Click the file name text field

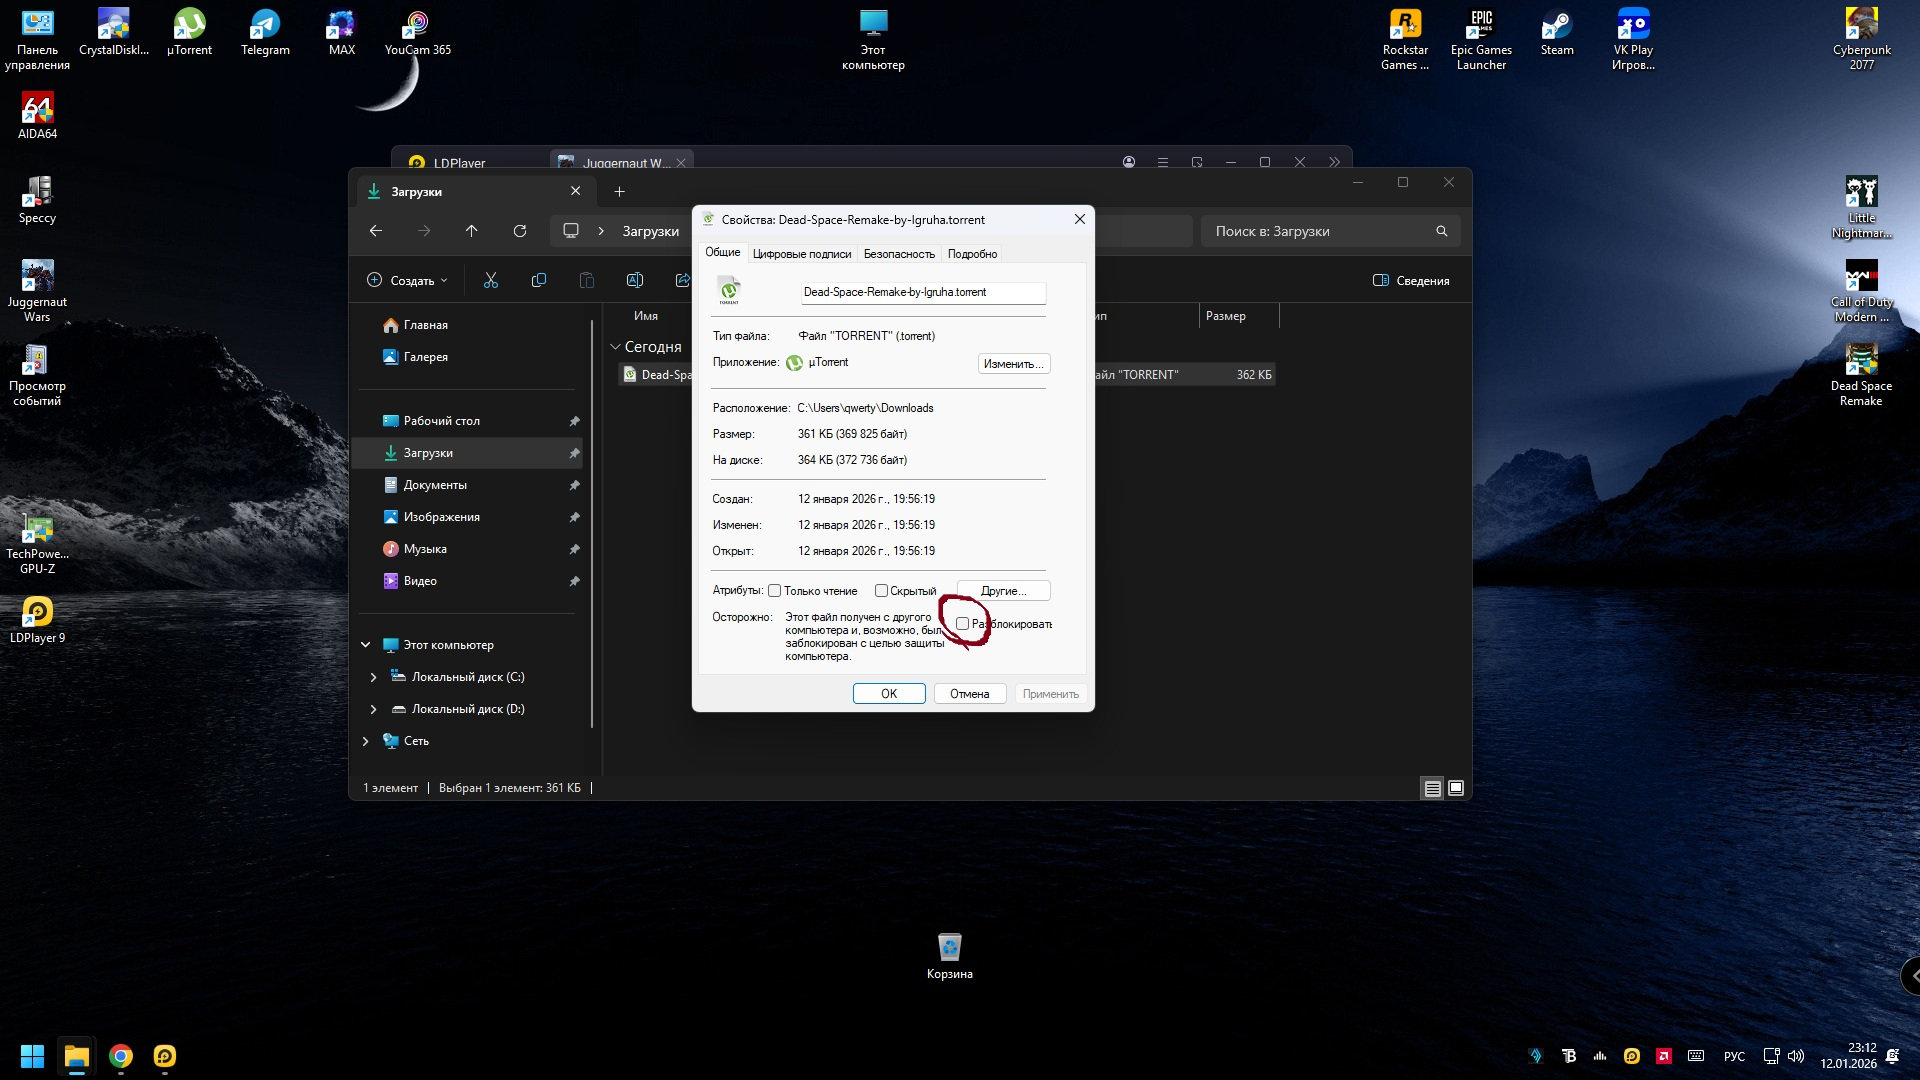(922, 292)
